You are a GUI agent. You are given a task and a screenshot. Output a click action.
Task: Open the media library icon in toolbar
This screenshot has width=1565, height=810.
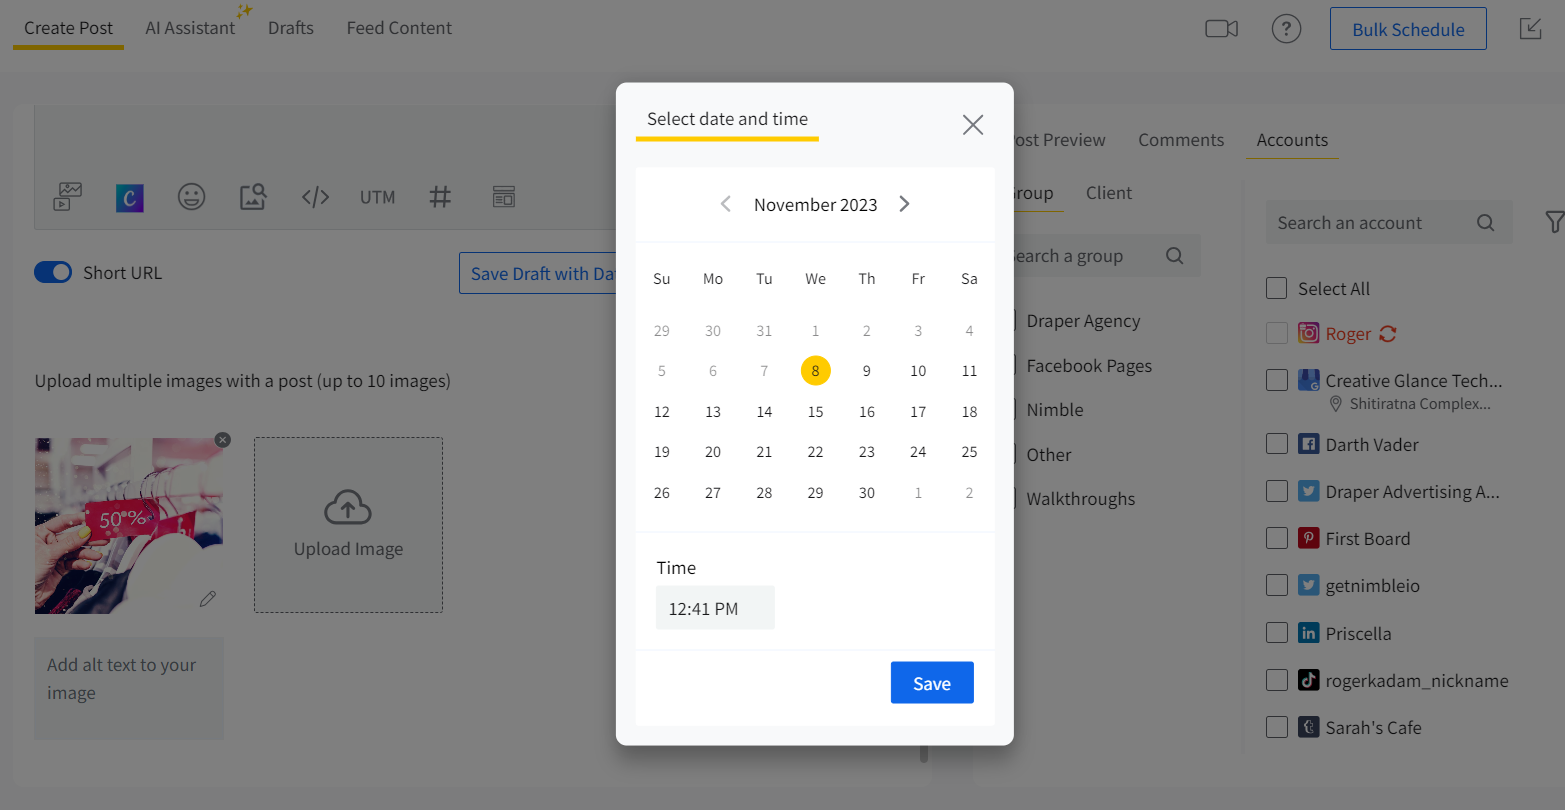[68, 197]
